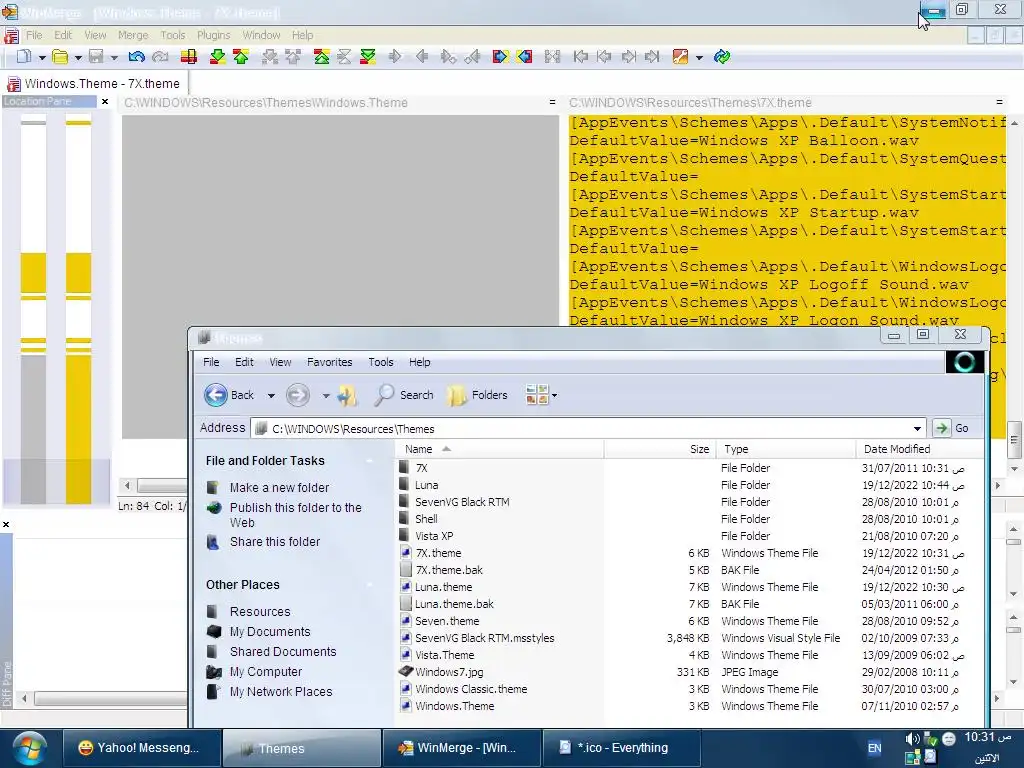Viewport: 1024px width, 768px height.
Task: Select the Windows7.jpg file
Action: (x=449, y=672)
